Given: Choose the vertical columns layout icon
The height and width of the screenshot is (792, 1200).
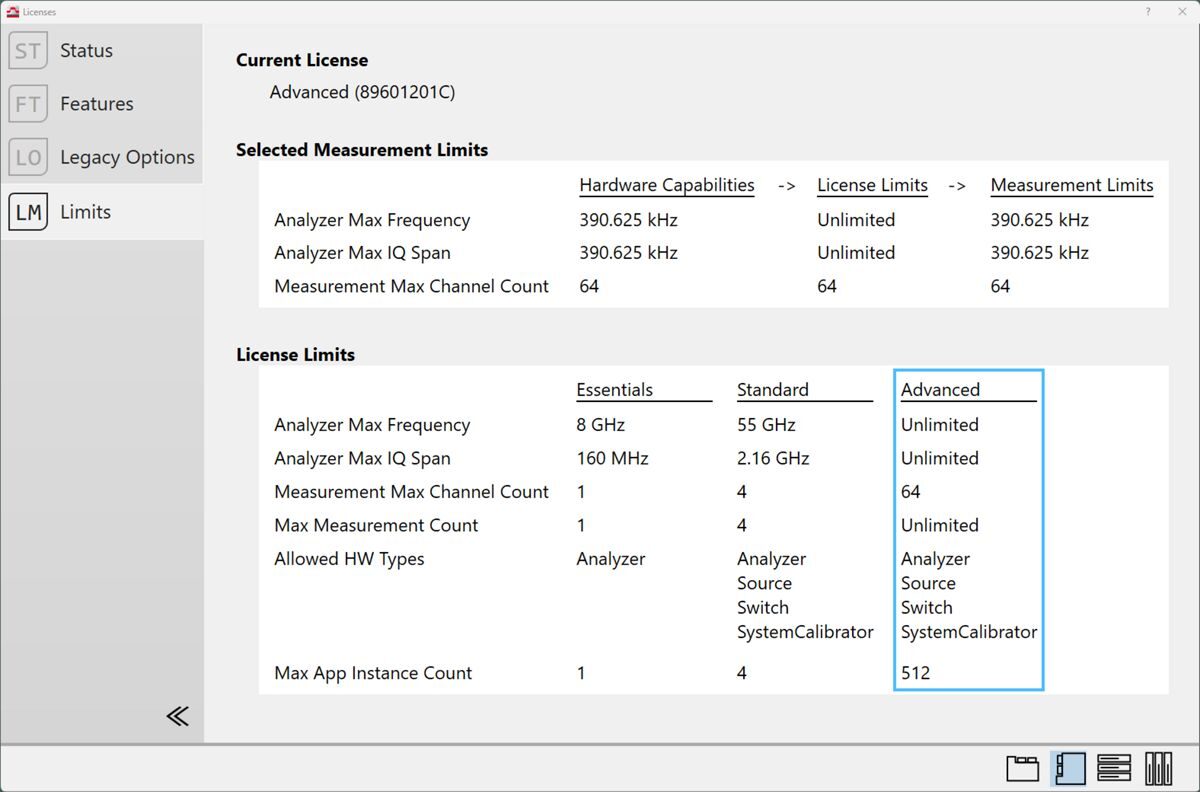Looking at the screenshot, I should (x=1159, y=768).
